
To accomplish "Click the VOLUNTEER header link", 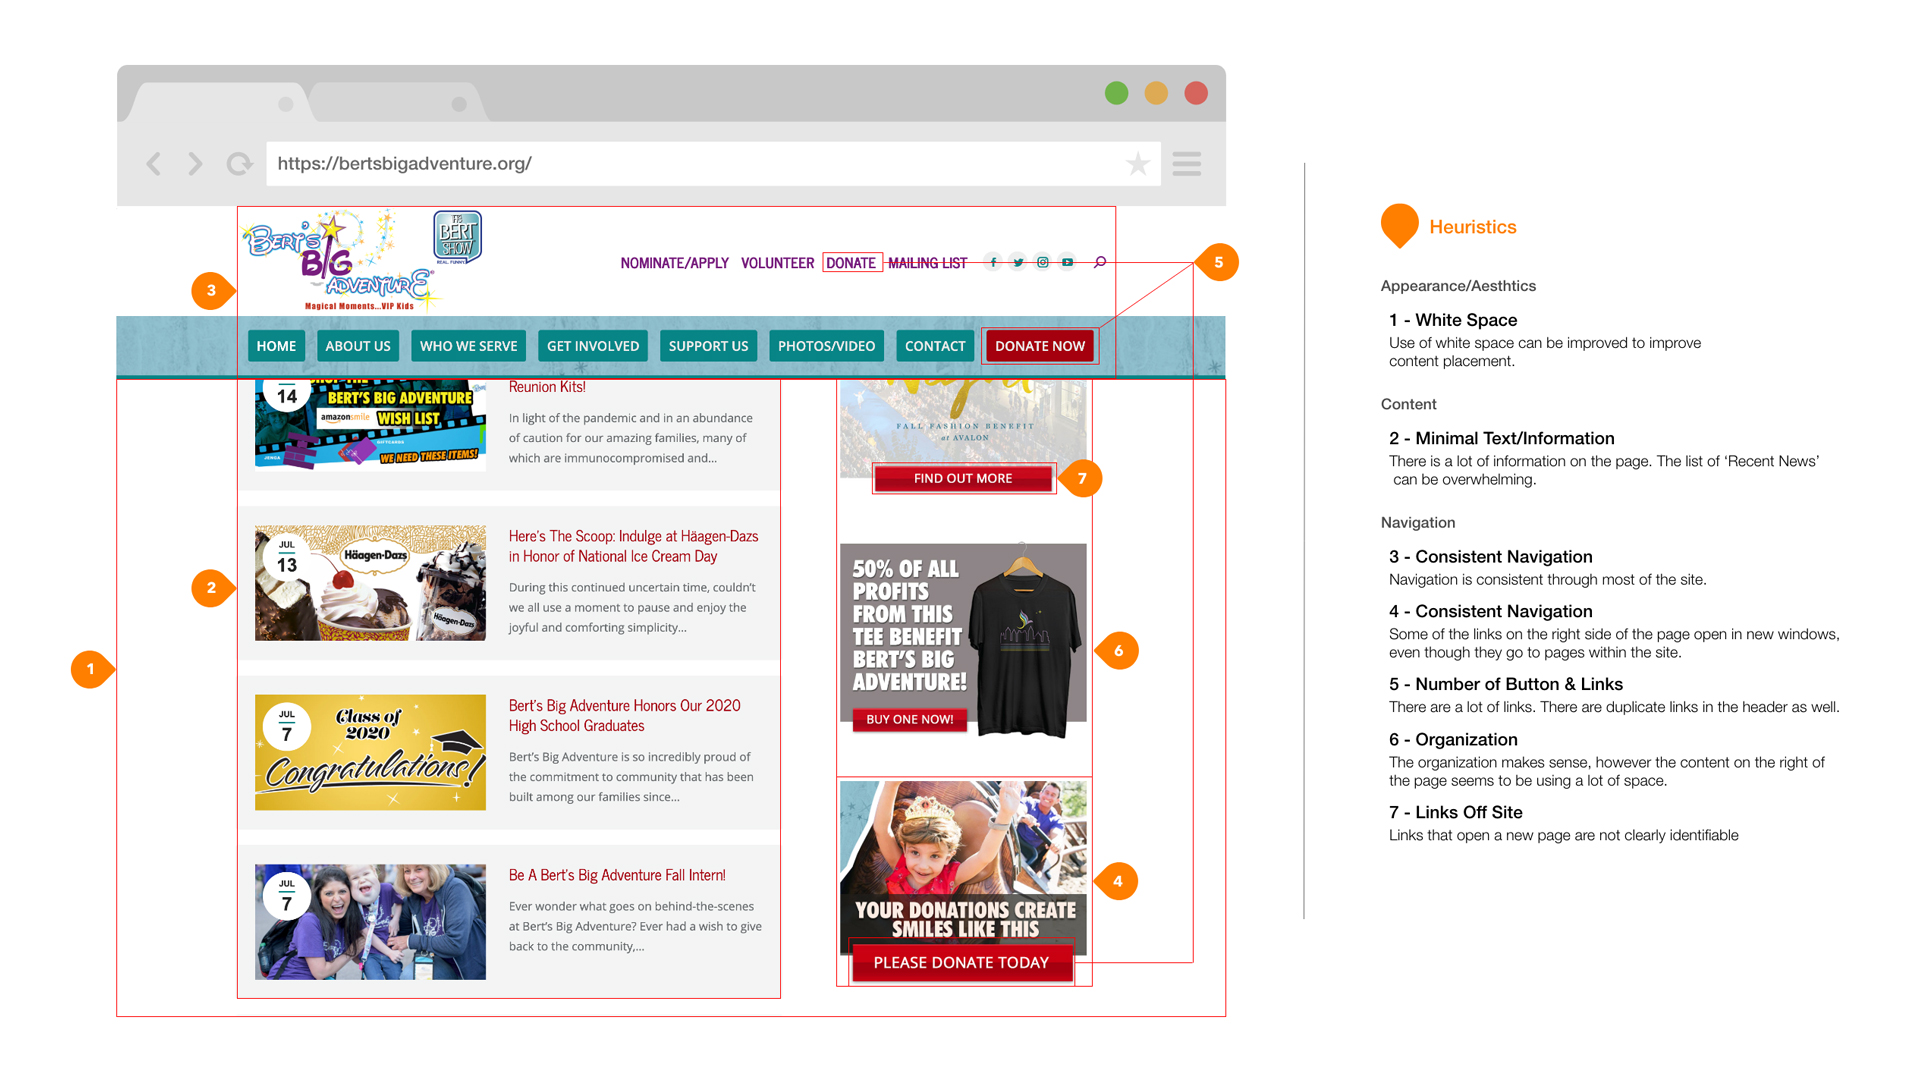I will (778, 263).
